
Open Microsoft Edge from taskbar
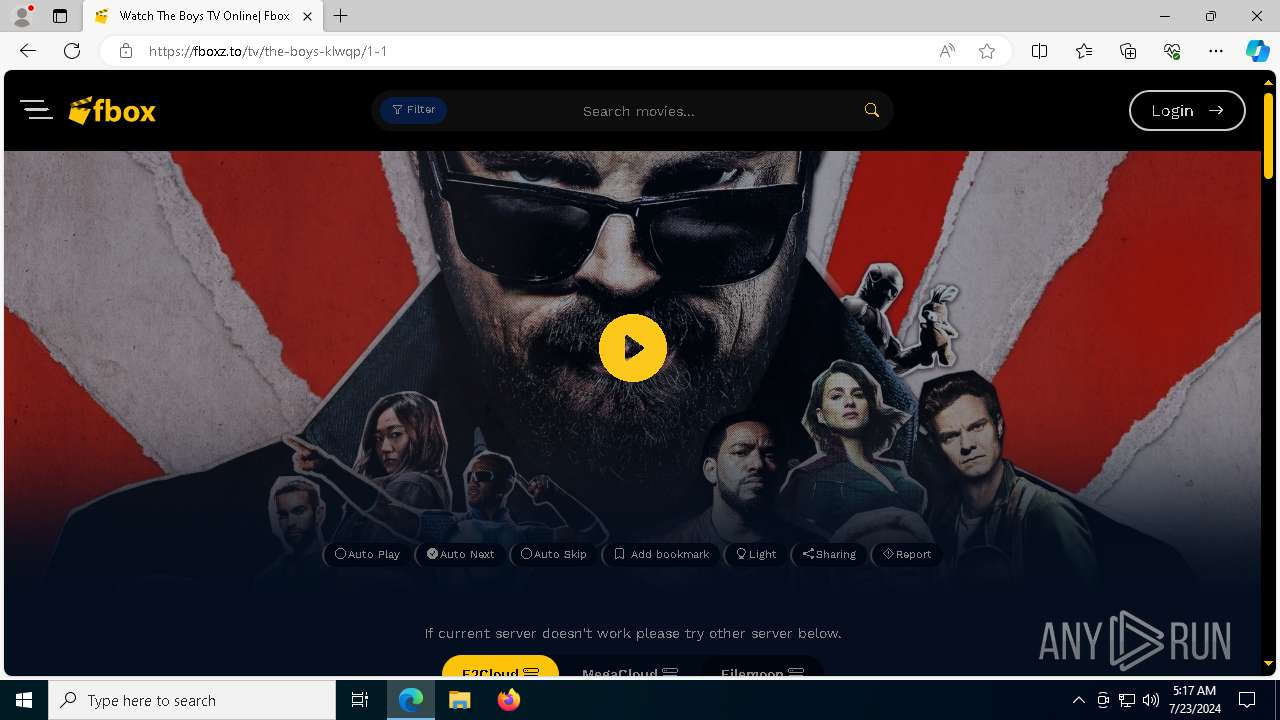[x=411, y=700]
